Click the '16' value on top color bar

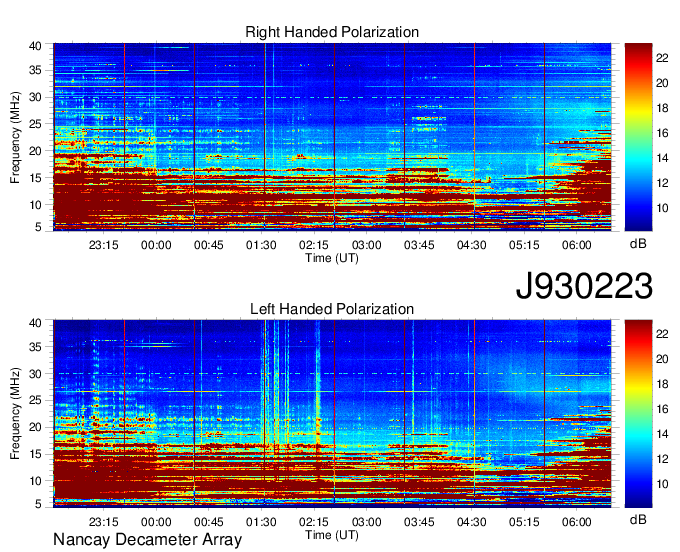coord(662,133)
